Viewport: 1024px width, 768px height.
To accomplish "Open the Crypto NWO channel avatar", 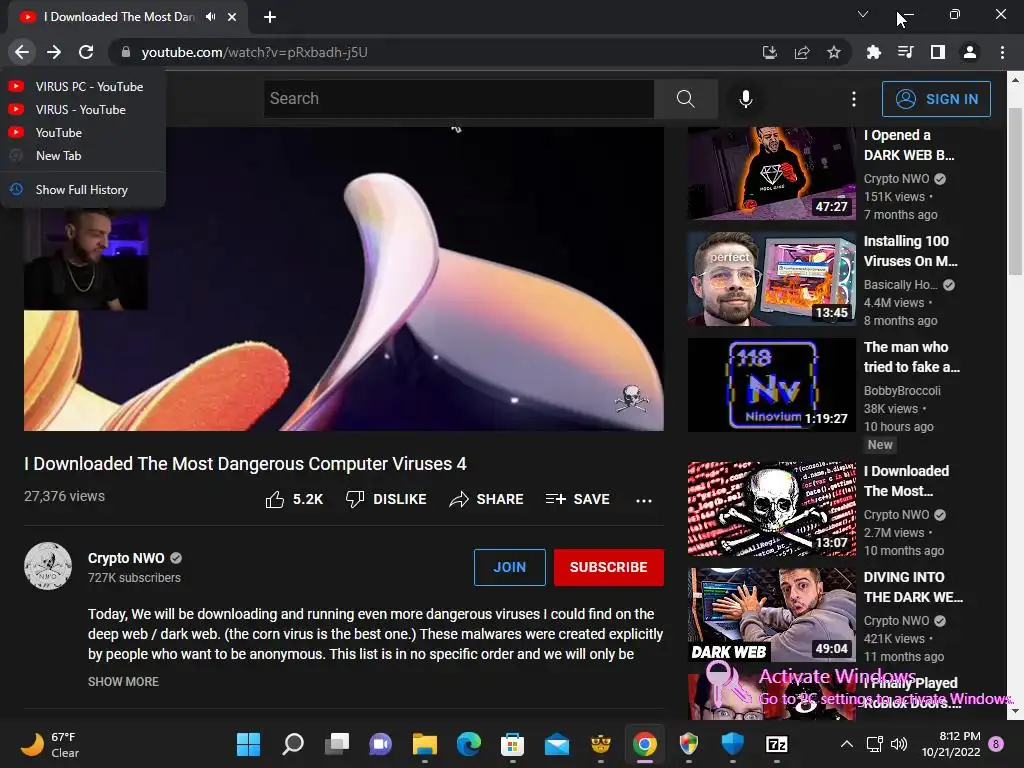I will click(x=48, y=566).
